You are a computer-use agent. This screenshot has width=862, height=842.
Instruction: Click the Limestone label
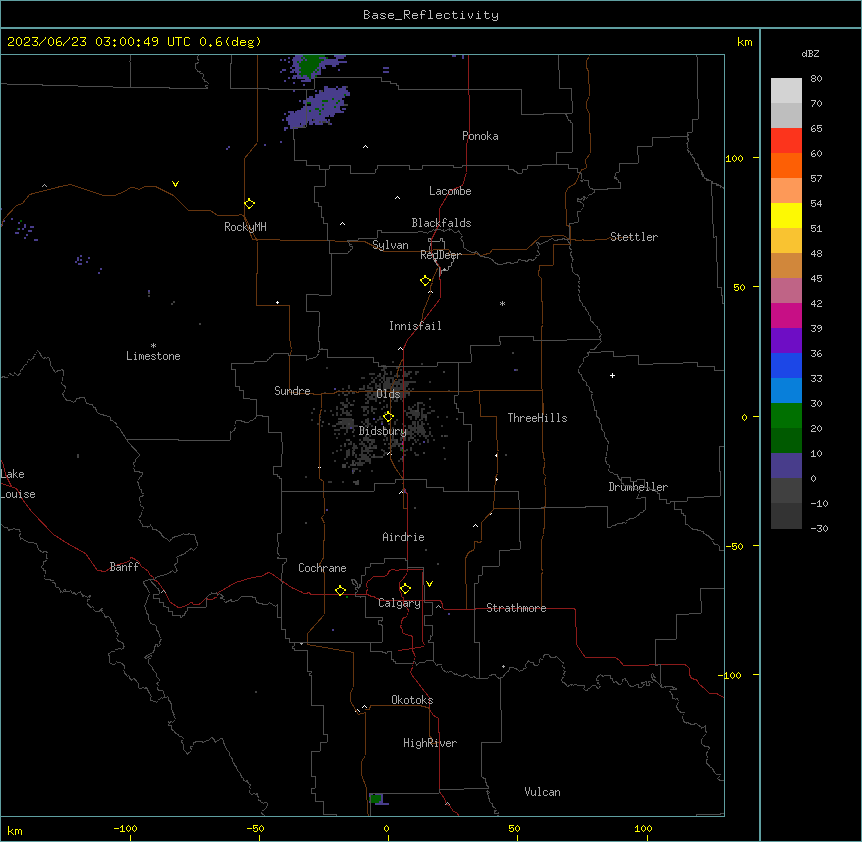153,356
